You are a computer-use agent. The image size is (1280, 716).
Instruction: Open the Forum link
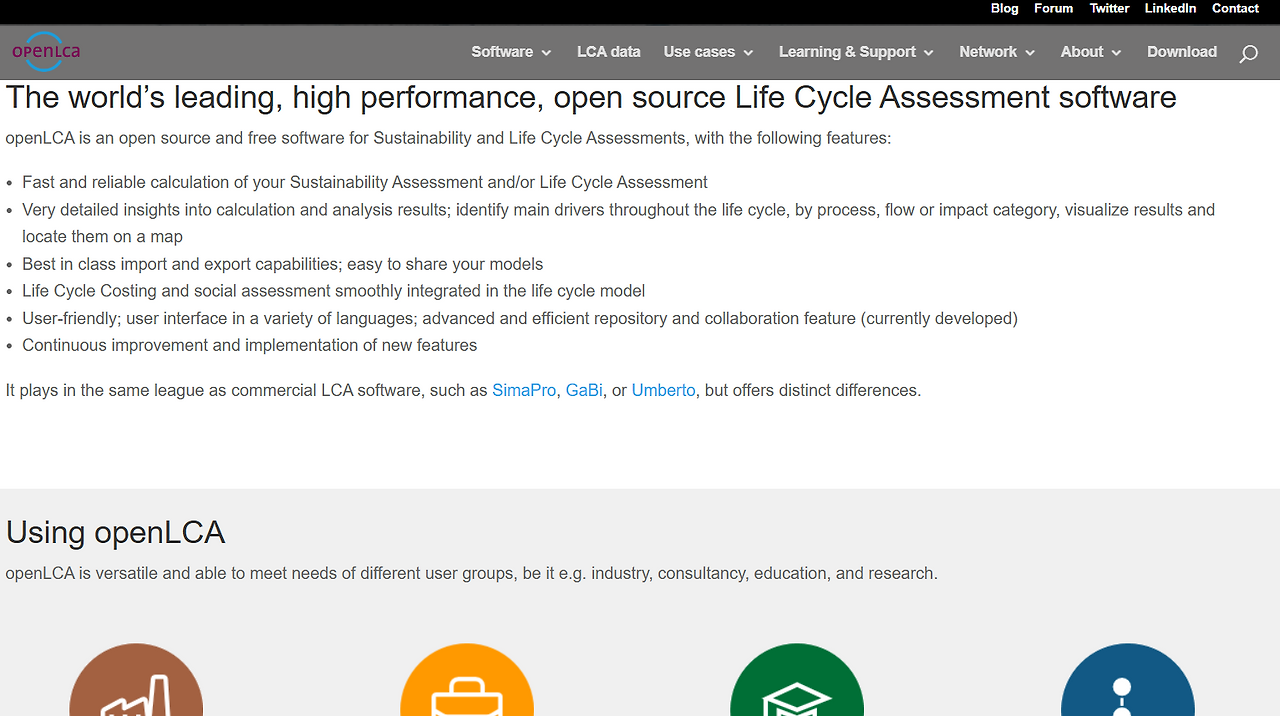tap(1053, 8)
